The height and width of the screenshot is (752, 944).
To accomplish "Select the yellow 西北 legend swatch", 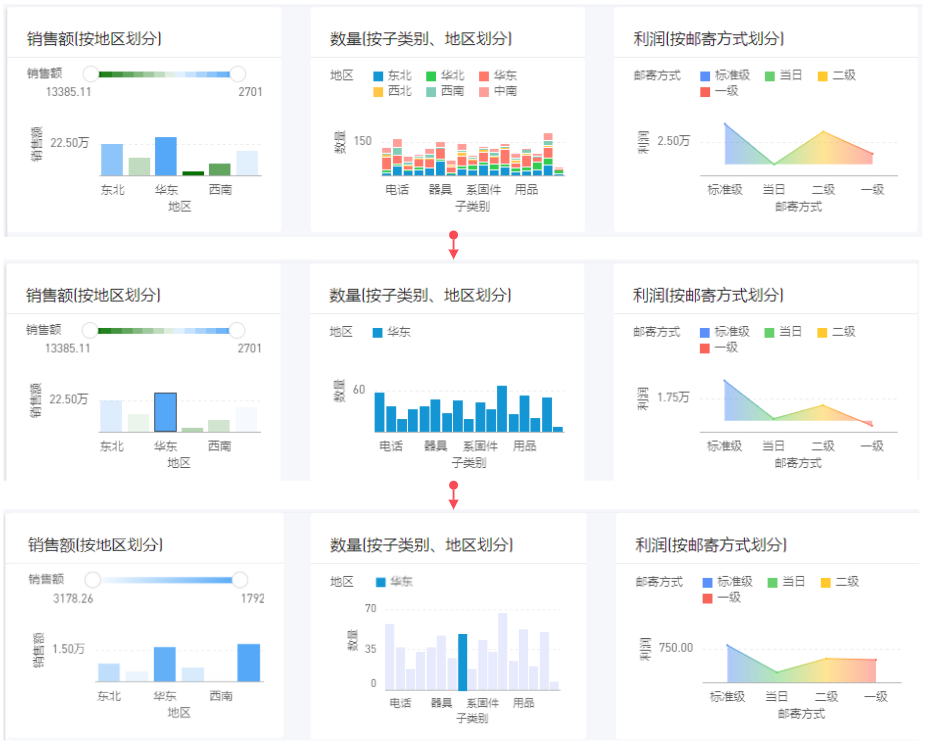I will [x=378, y=92].
